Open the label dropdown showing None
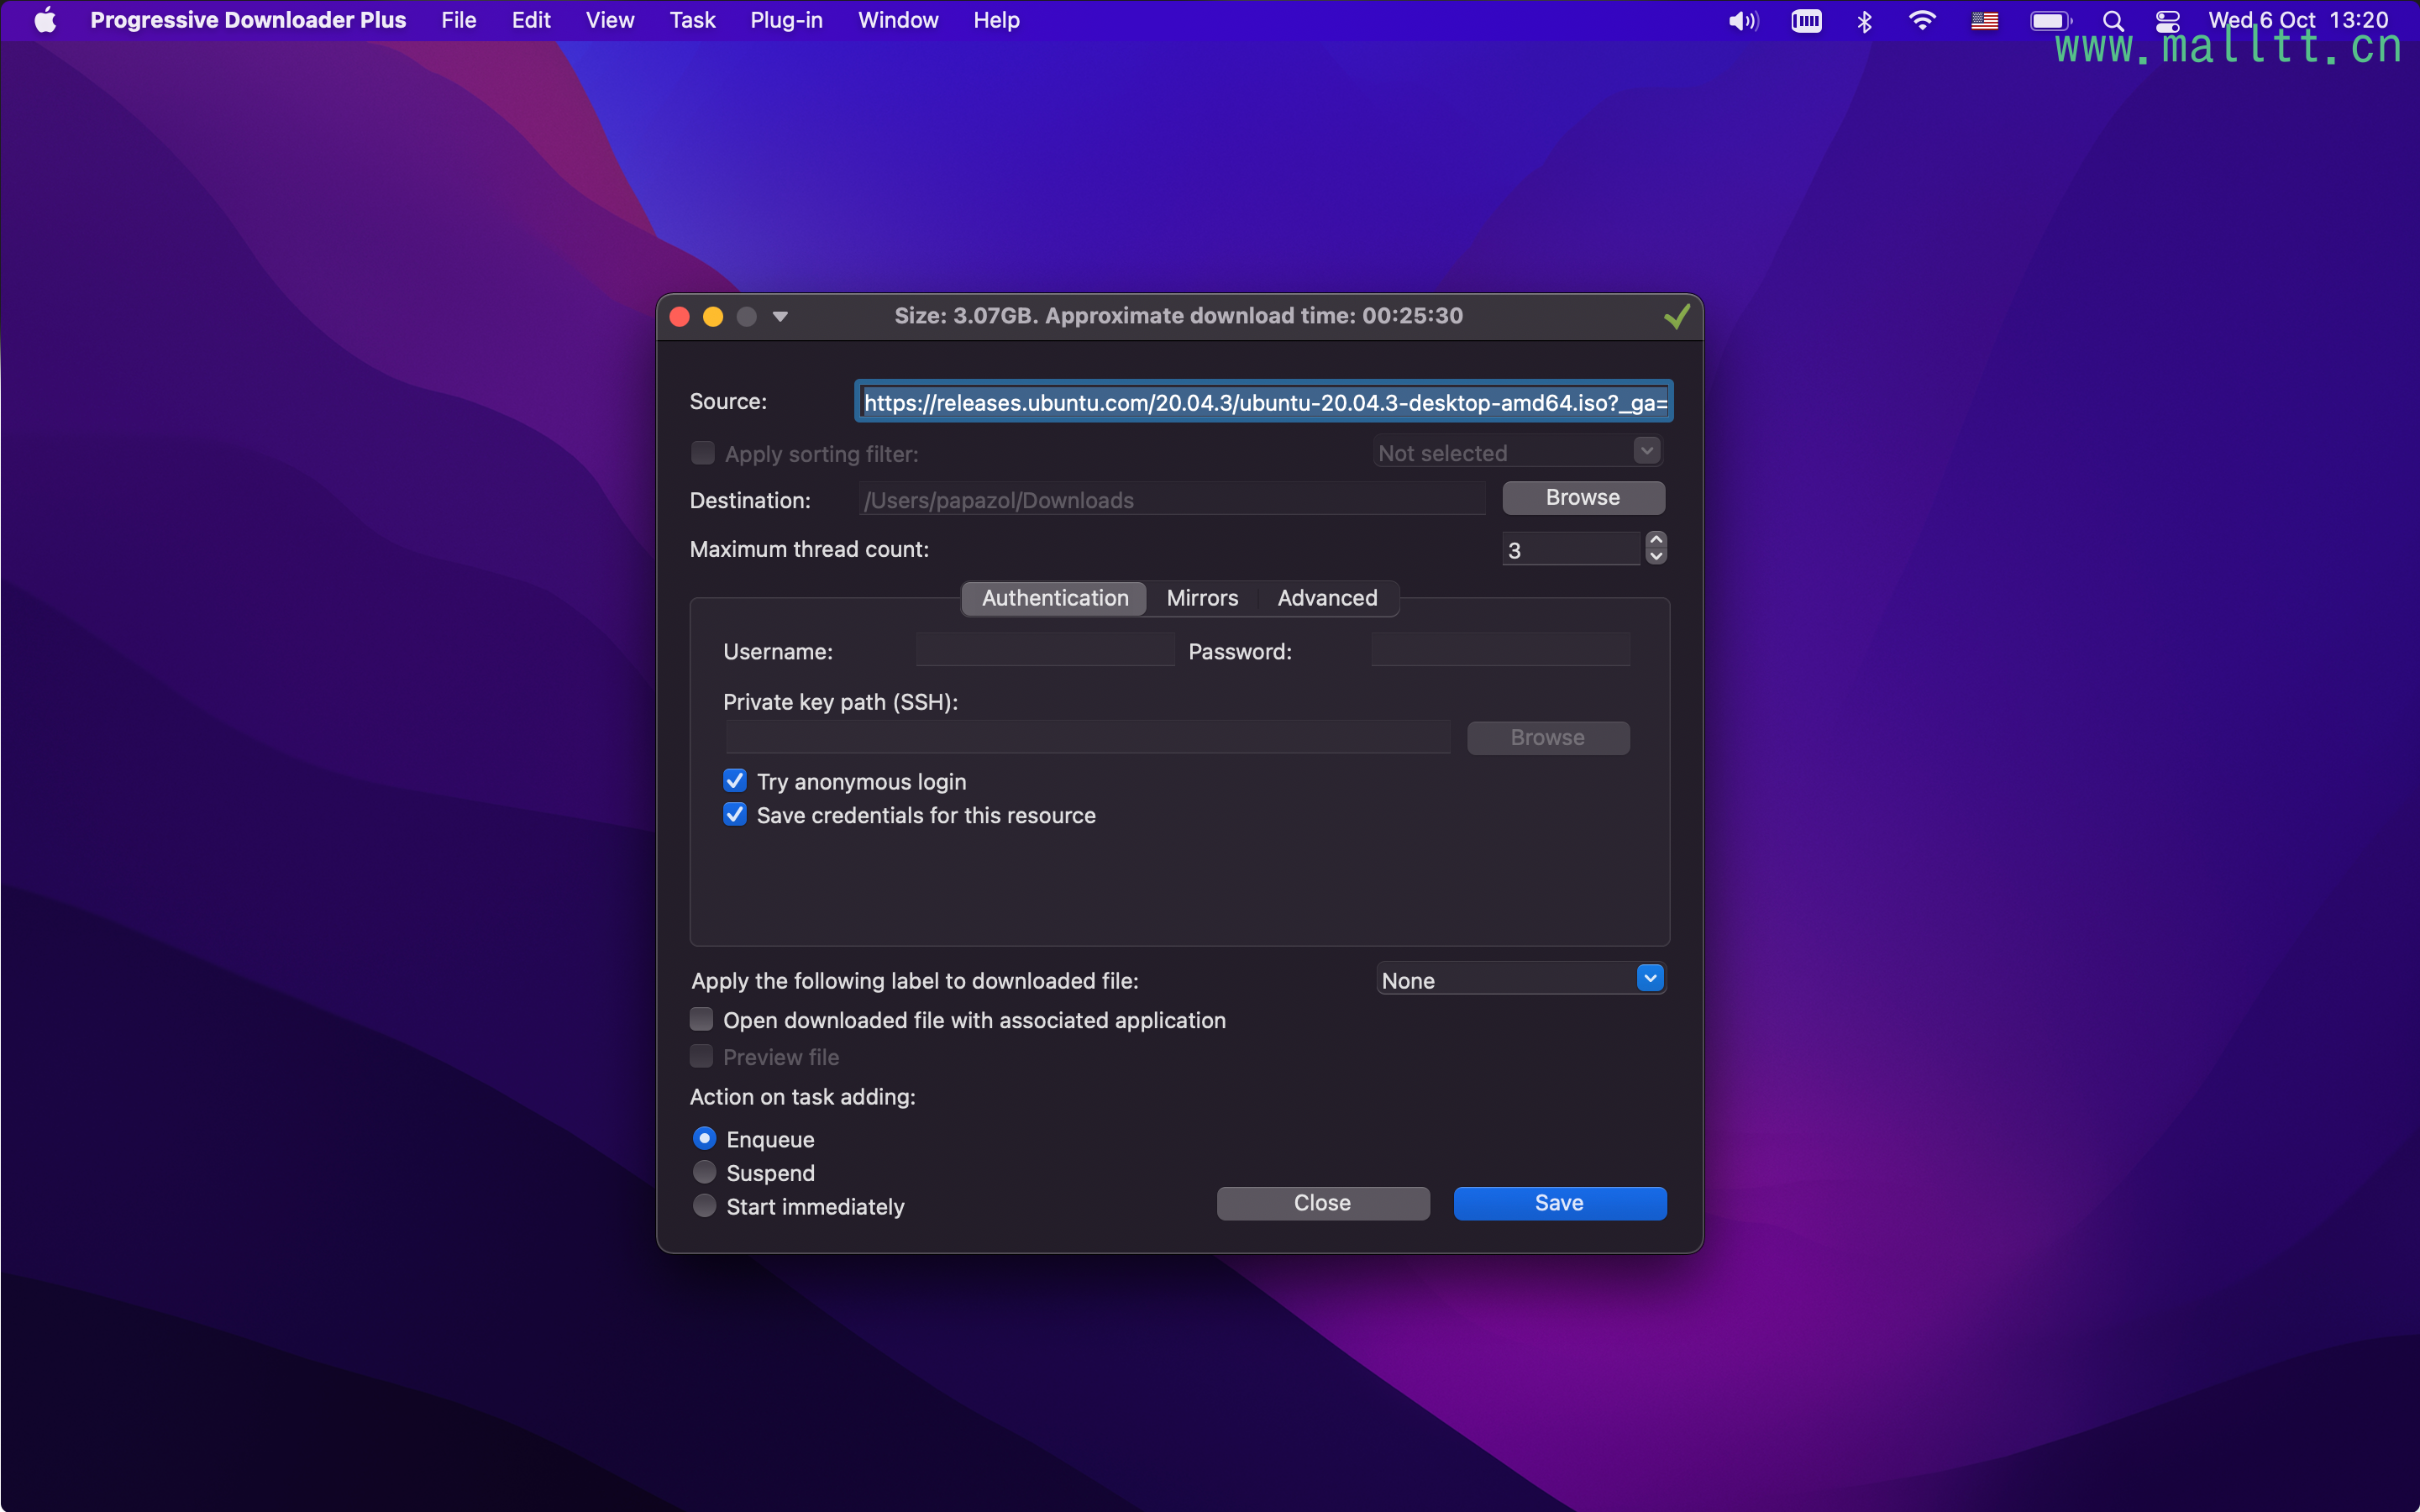Image resolution: width=2420 pixels, height=1512 pixels. point(1521,979)
